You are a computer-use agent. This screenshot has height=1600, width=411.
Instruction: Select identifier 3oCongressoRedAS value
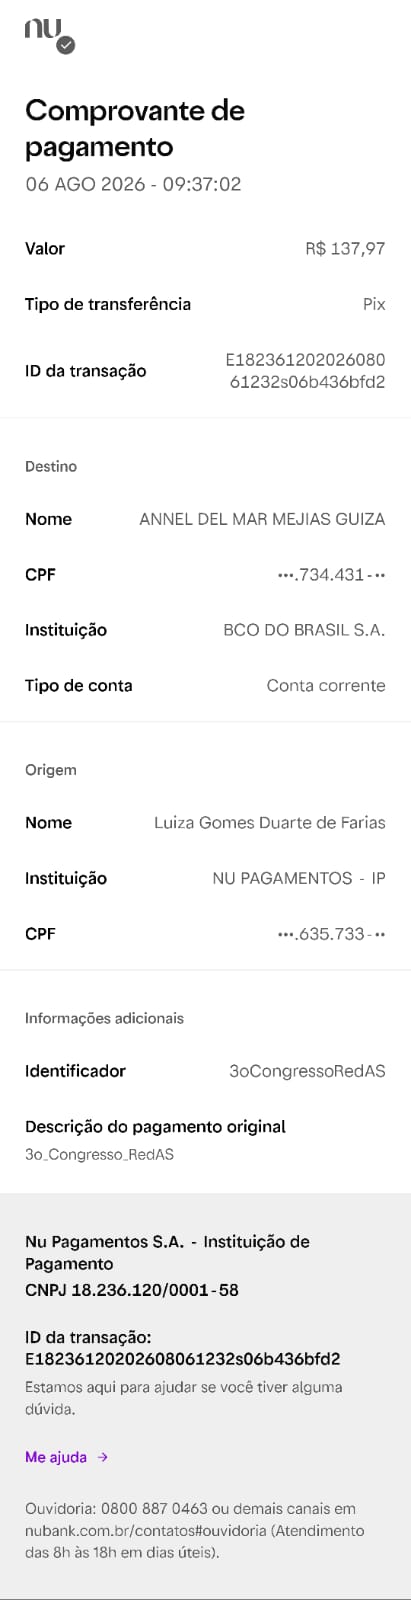coord(308,1071)
